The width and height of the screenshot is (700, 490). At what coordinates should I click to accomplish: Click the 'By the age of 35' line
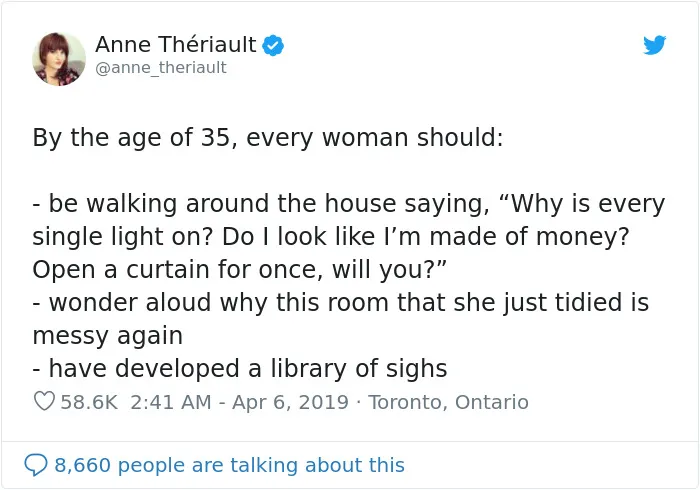coord(268,137)
